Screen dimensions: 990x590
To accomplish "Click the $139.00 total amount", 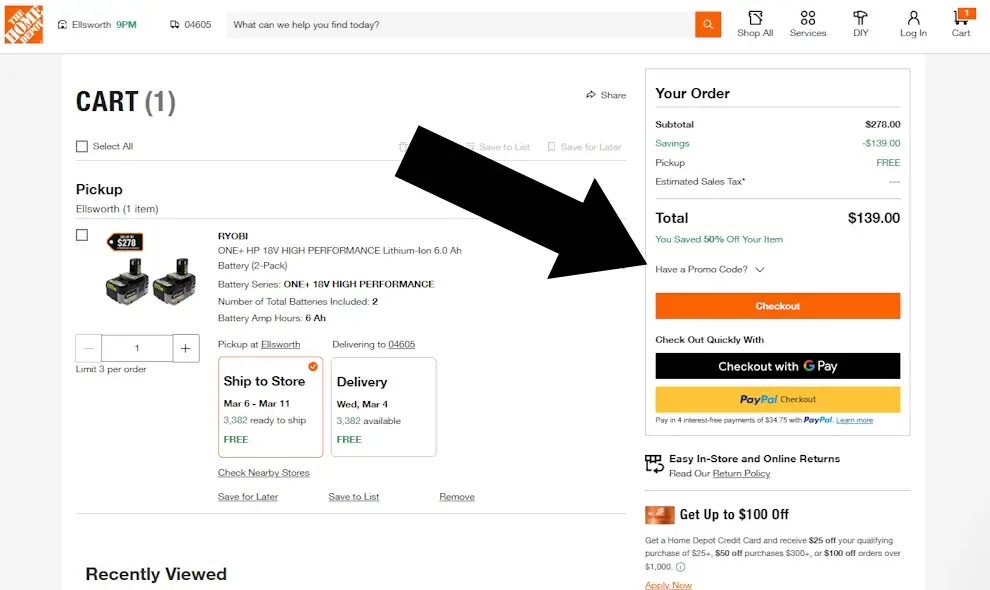I will 874,218.
